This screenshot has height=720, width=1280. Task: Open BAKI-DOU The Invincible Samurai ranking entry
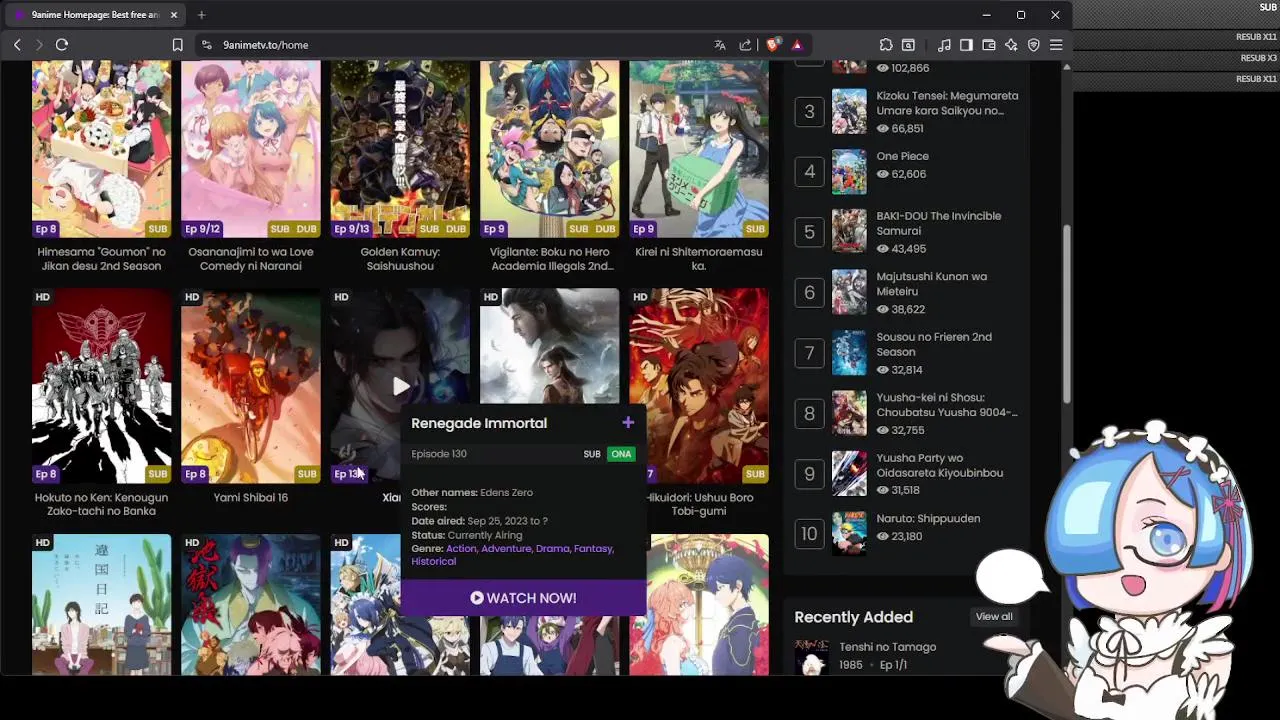(x=938, y=223)
